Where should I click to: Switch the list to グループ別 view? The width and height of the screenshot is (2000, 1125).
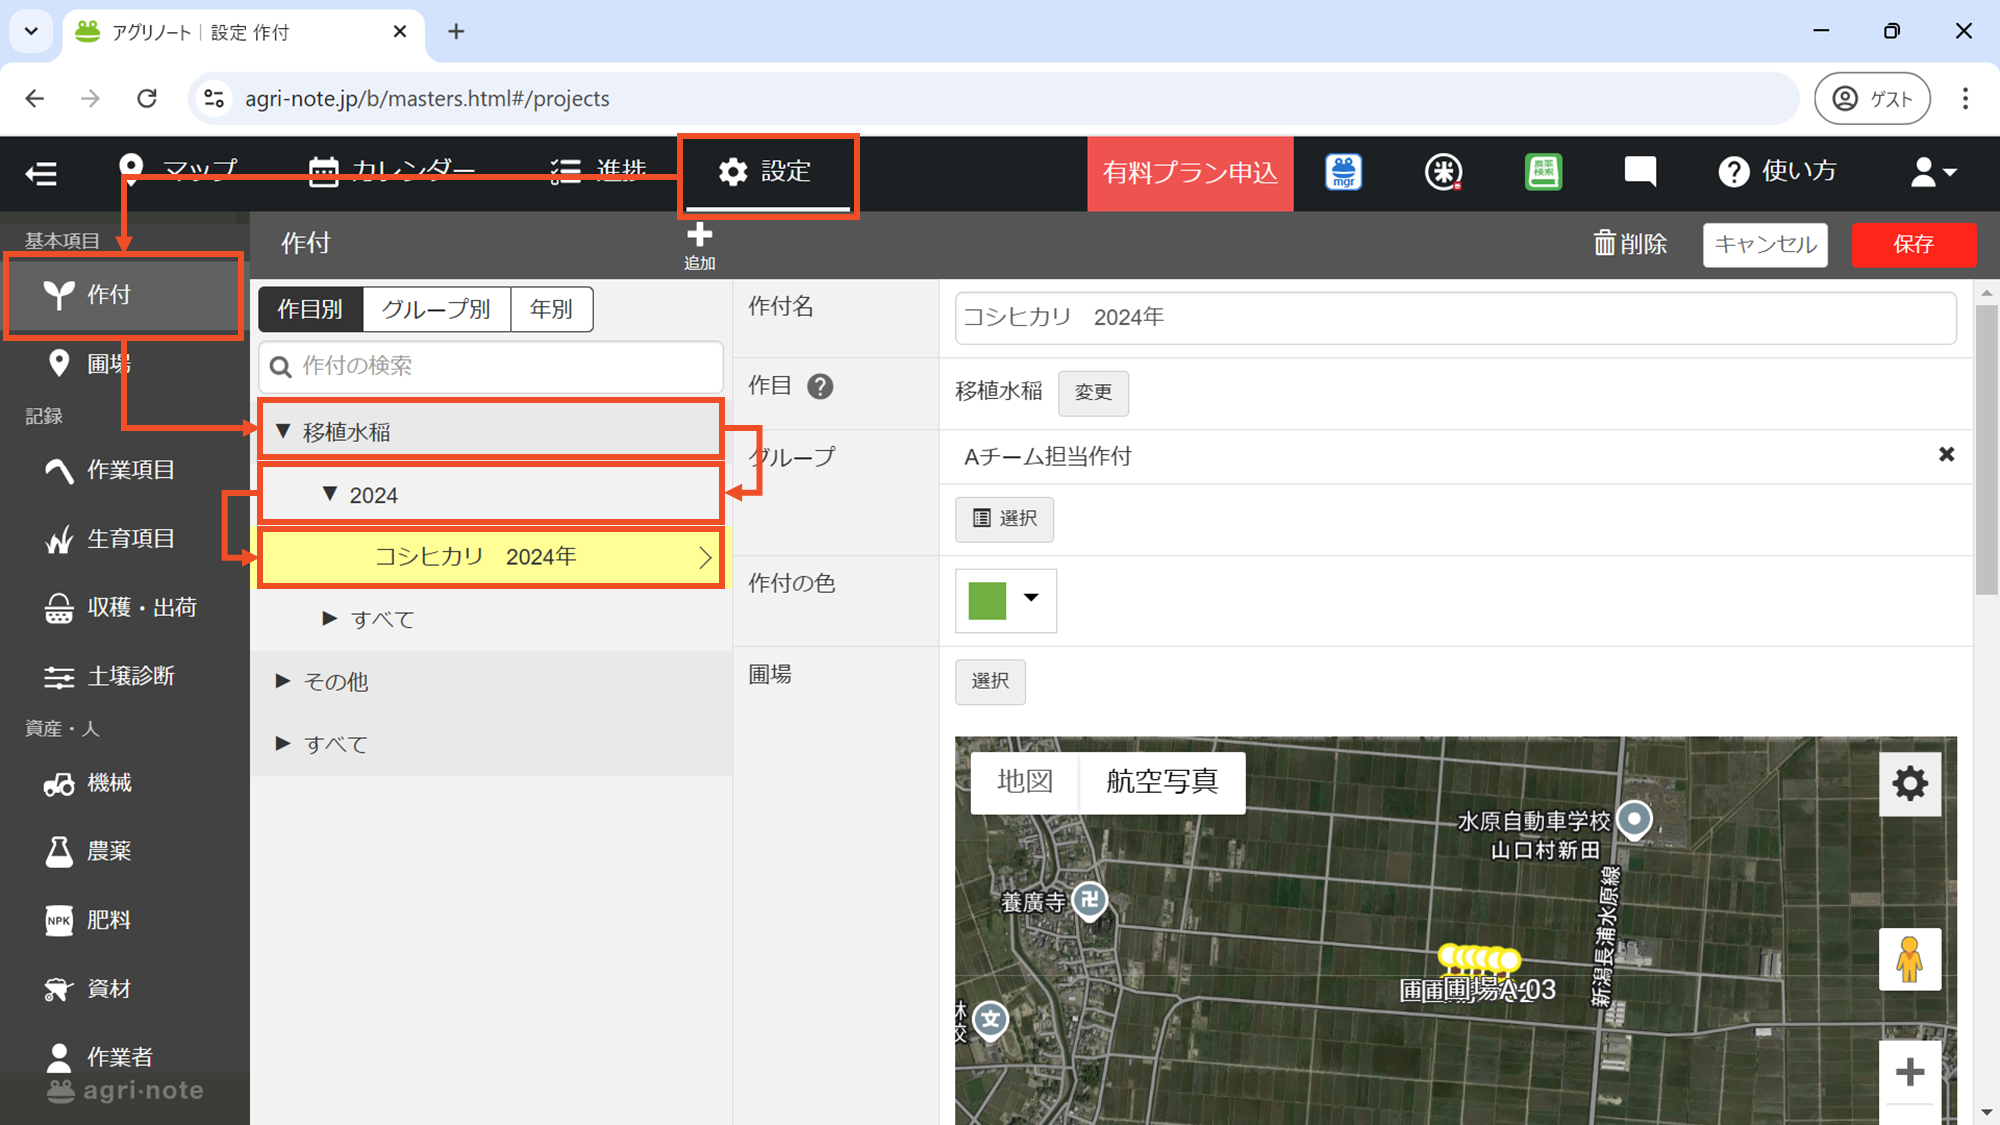click(436, 309)
